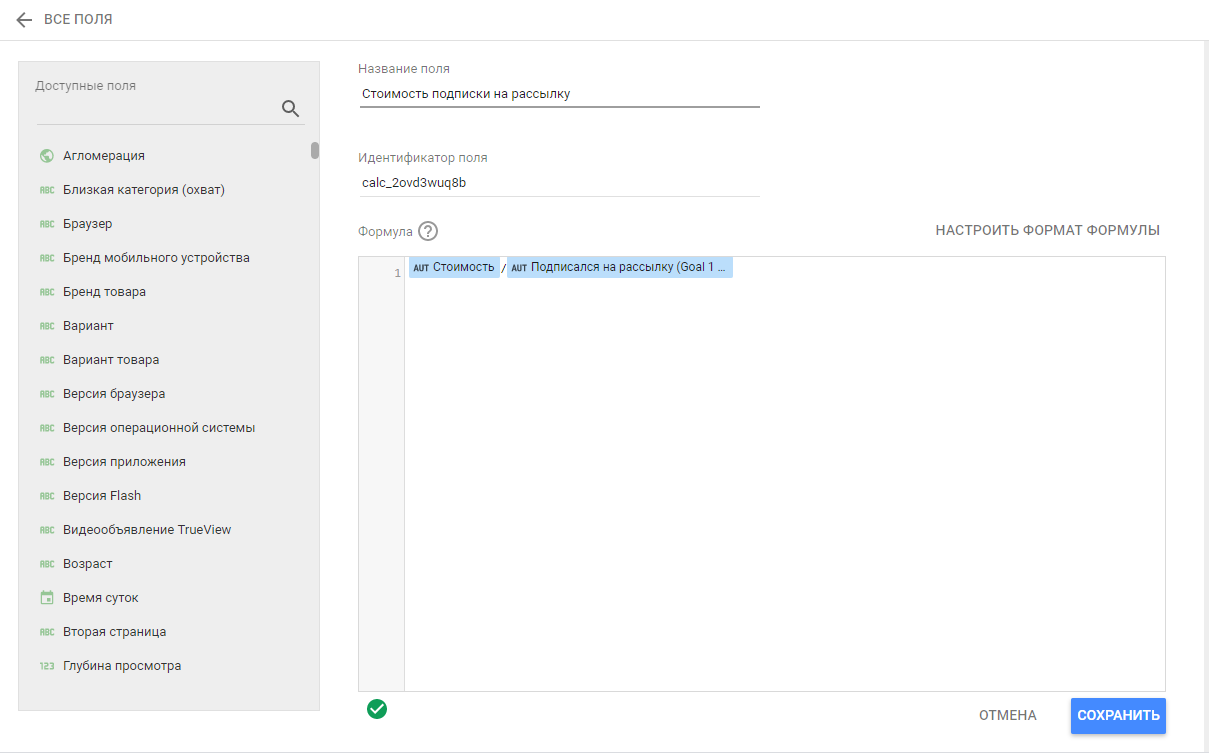The width and height of the screenshot is (1209, 753).
Task: Click the Идентификатор поля input field
Action: 558,183
